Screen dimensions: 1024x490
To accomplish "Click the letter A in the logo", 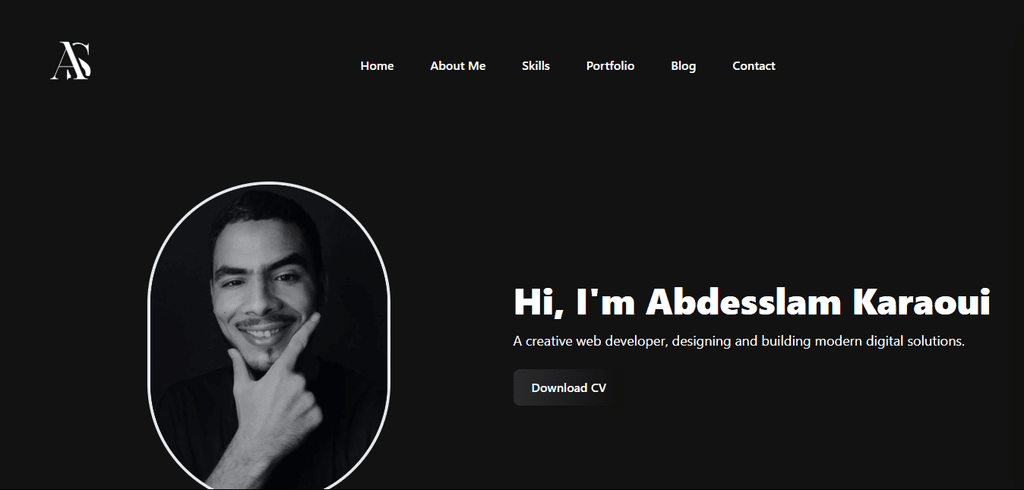I will [x=61, y=61].
